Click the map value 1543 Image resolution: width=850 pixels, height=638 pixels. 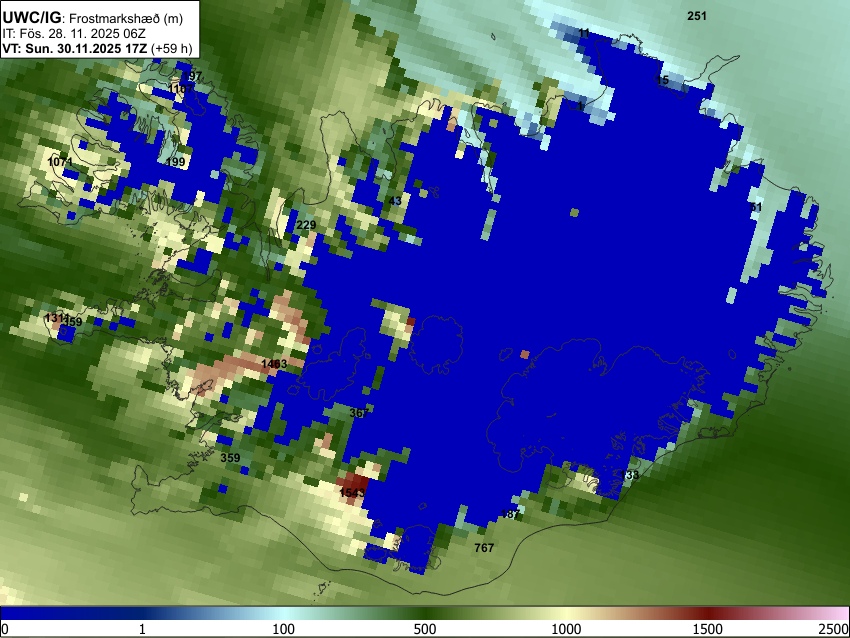point(352,492)
